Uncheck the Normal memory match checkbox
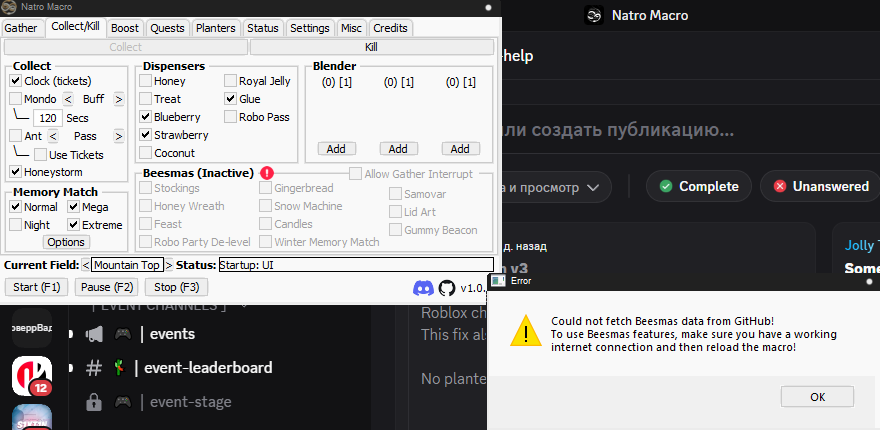 pos(16,207)
